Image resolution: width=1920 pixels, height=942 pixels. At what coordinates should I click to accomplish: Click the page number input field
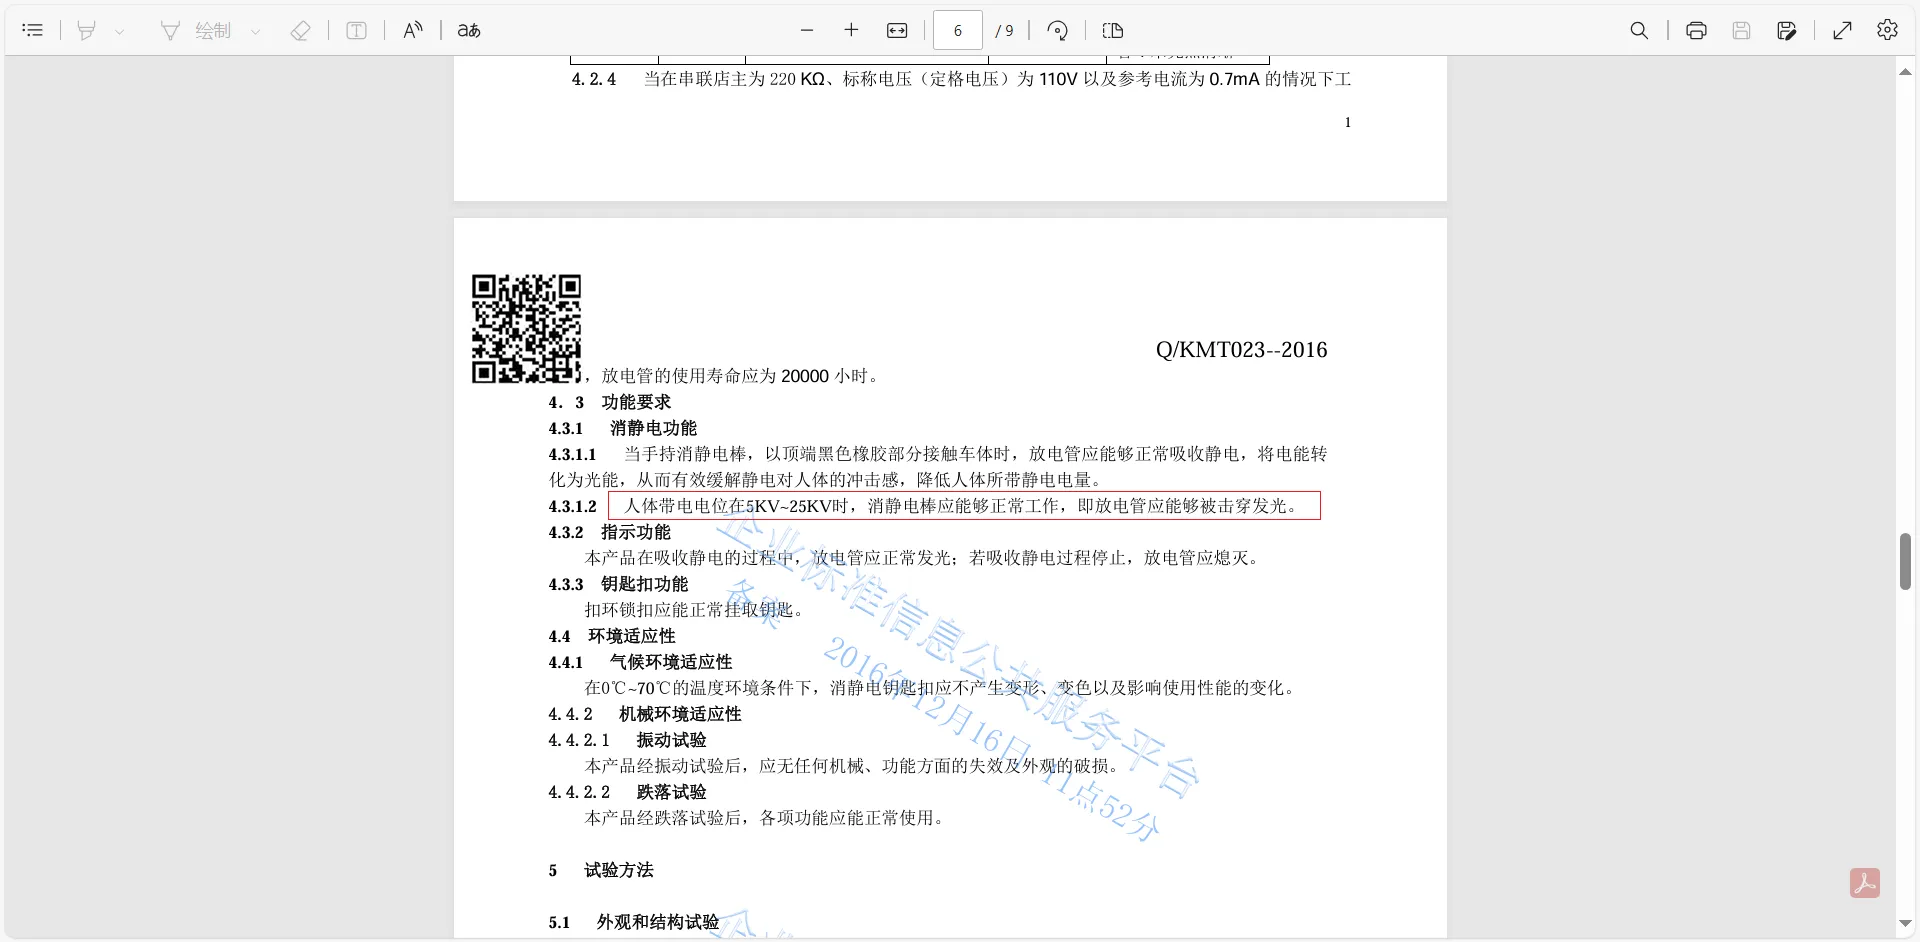point(957,30)
